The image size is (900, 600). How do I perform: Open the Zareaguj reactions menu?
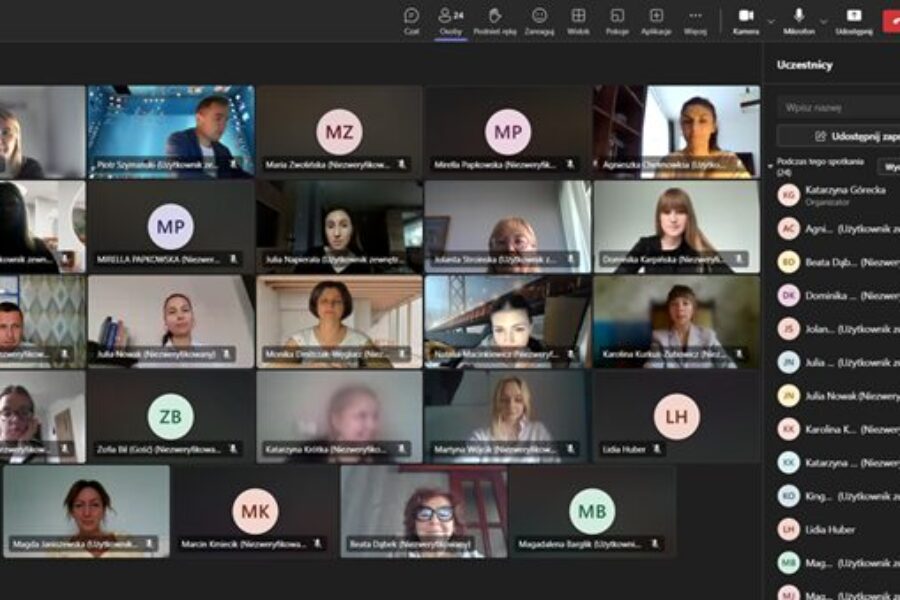[539, 21]
